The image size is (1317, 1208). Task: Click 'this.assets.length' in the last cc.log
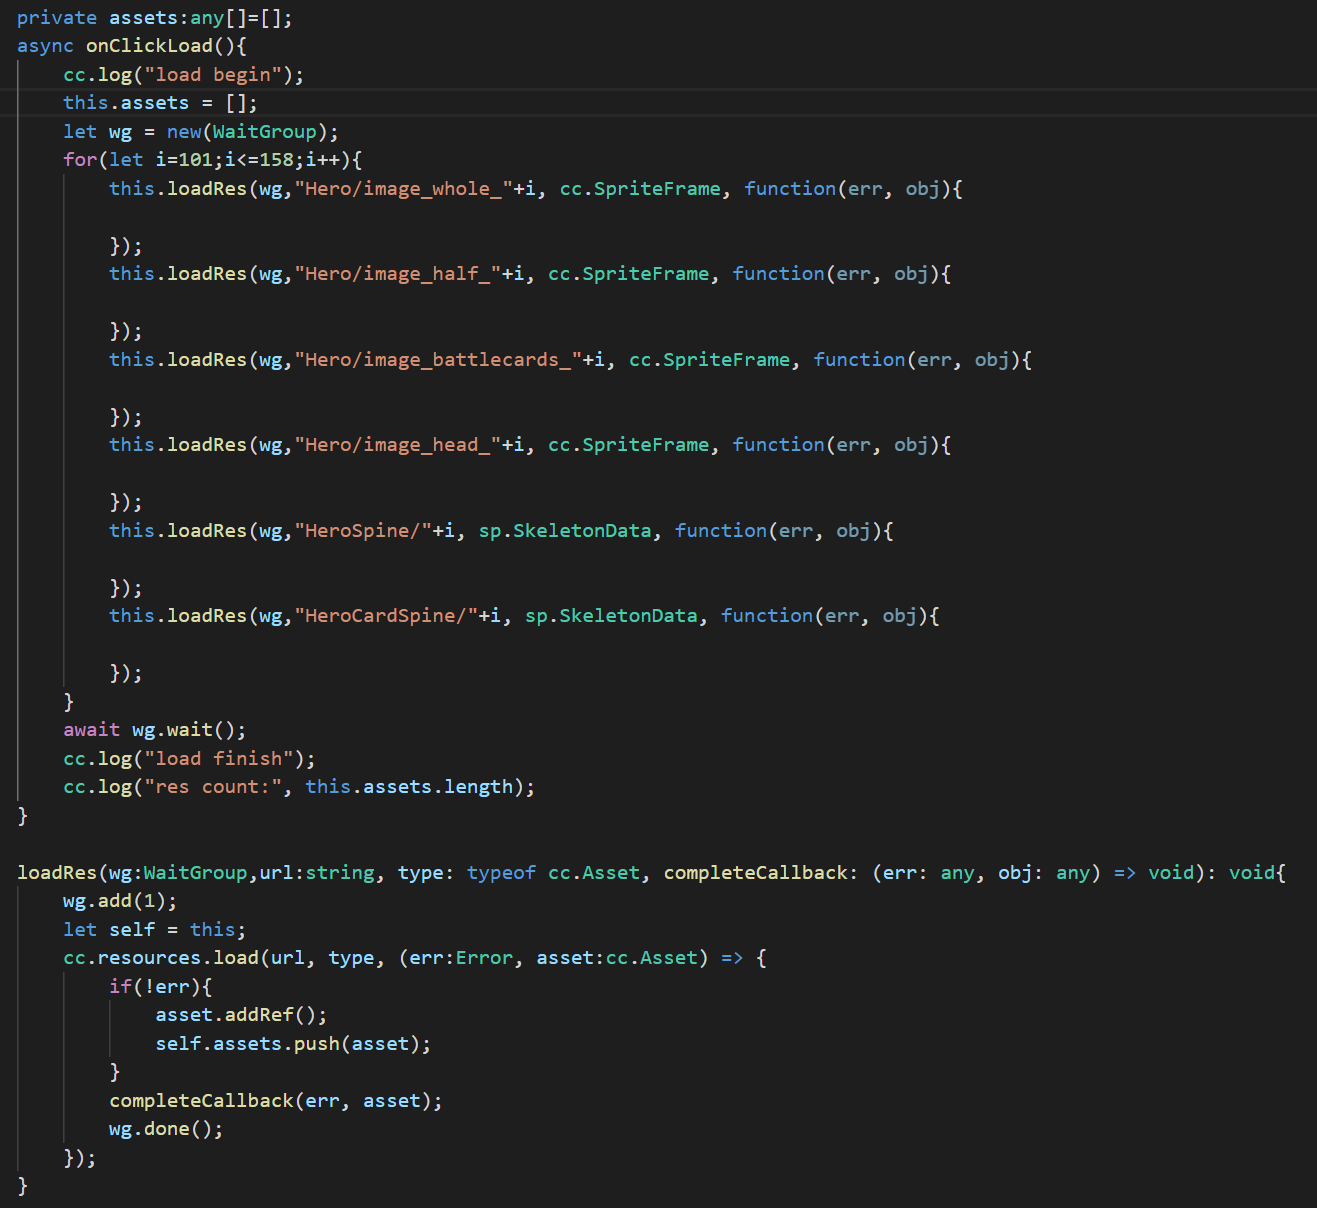[x=409, y=787]
